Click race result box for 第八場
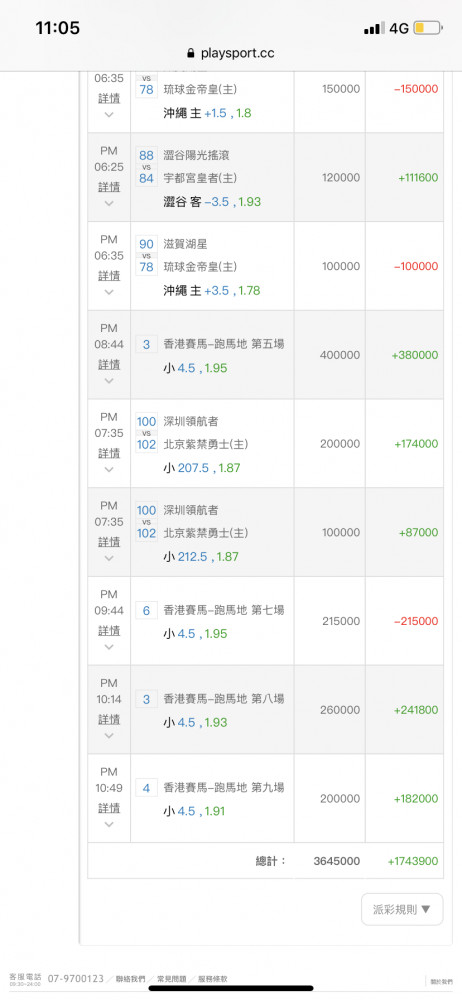This screenshot has height=1000, width=462. pos(146,700)
